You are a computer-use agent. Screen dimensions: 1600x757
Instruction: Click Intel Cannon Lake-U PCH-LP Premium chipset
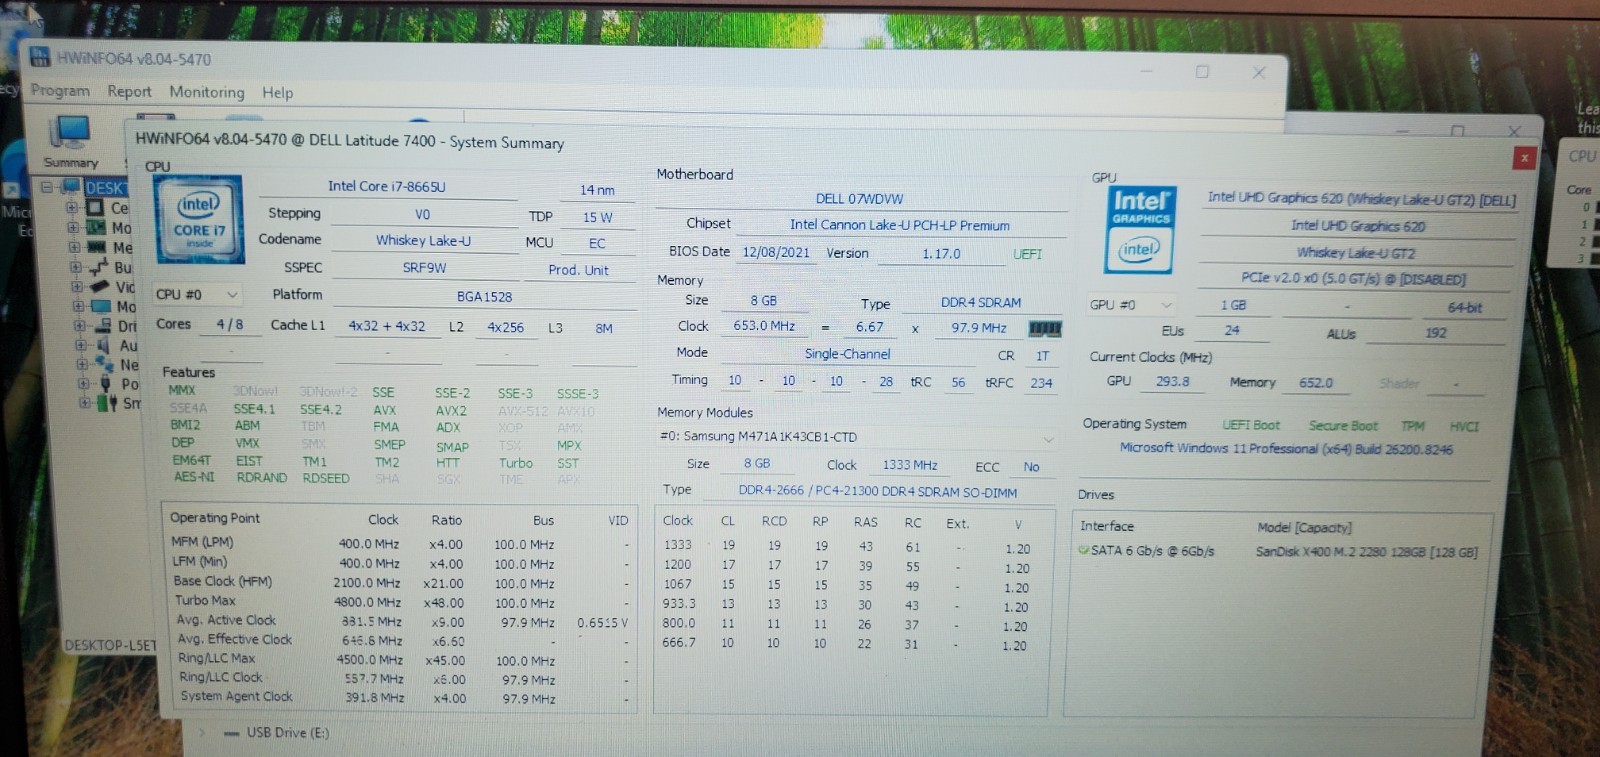[899, 225]
